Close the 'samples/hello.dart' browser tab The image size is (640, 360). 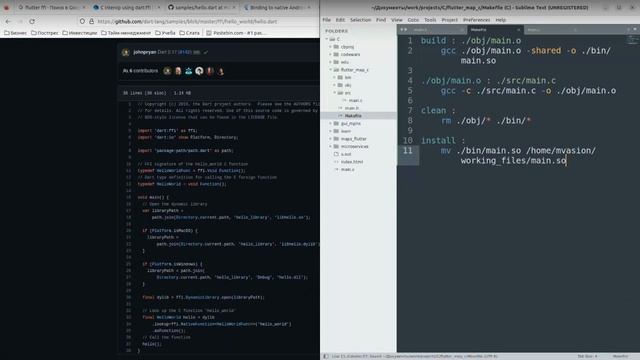pos(234,7)
